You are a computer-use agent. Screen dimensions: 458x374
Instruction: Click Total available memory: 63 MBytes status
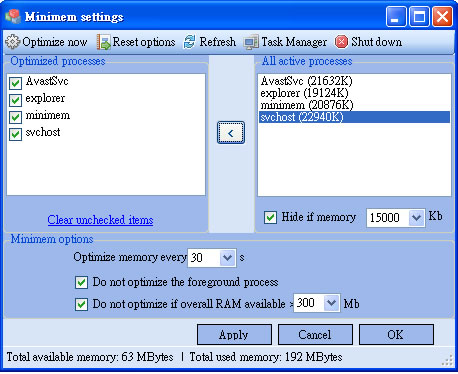pos(90,357)
